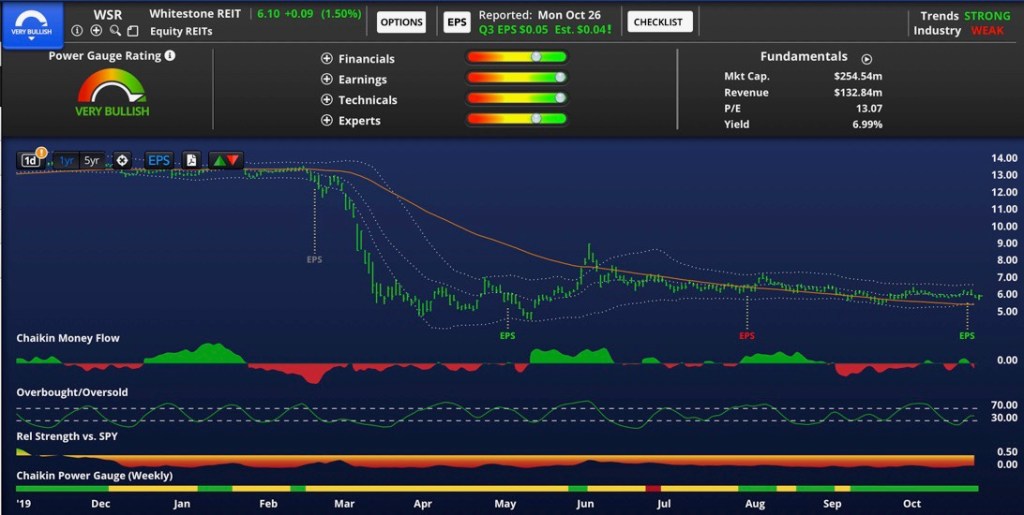Export the chart using the PDF icon
Image resolution: width=1024 pixels, height=515 pixels.
tap(191, 160)
